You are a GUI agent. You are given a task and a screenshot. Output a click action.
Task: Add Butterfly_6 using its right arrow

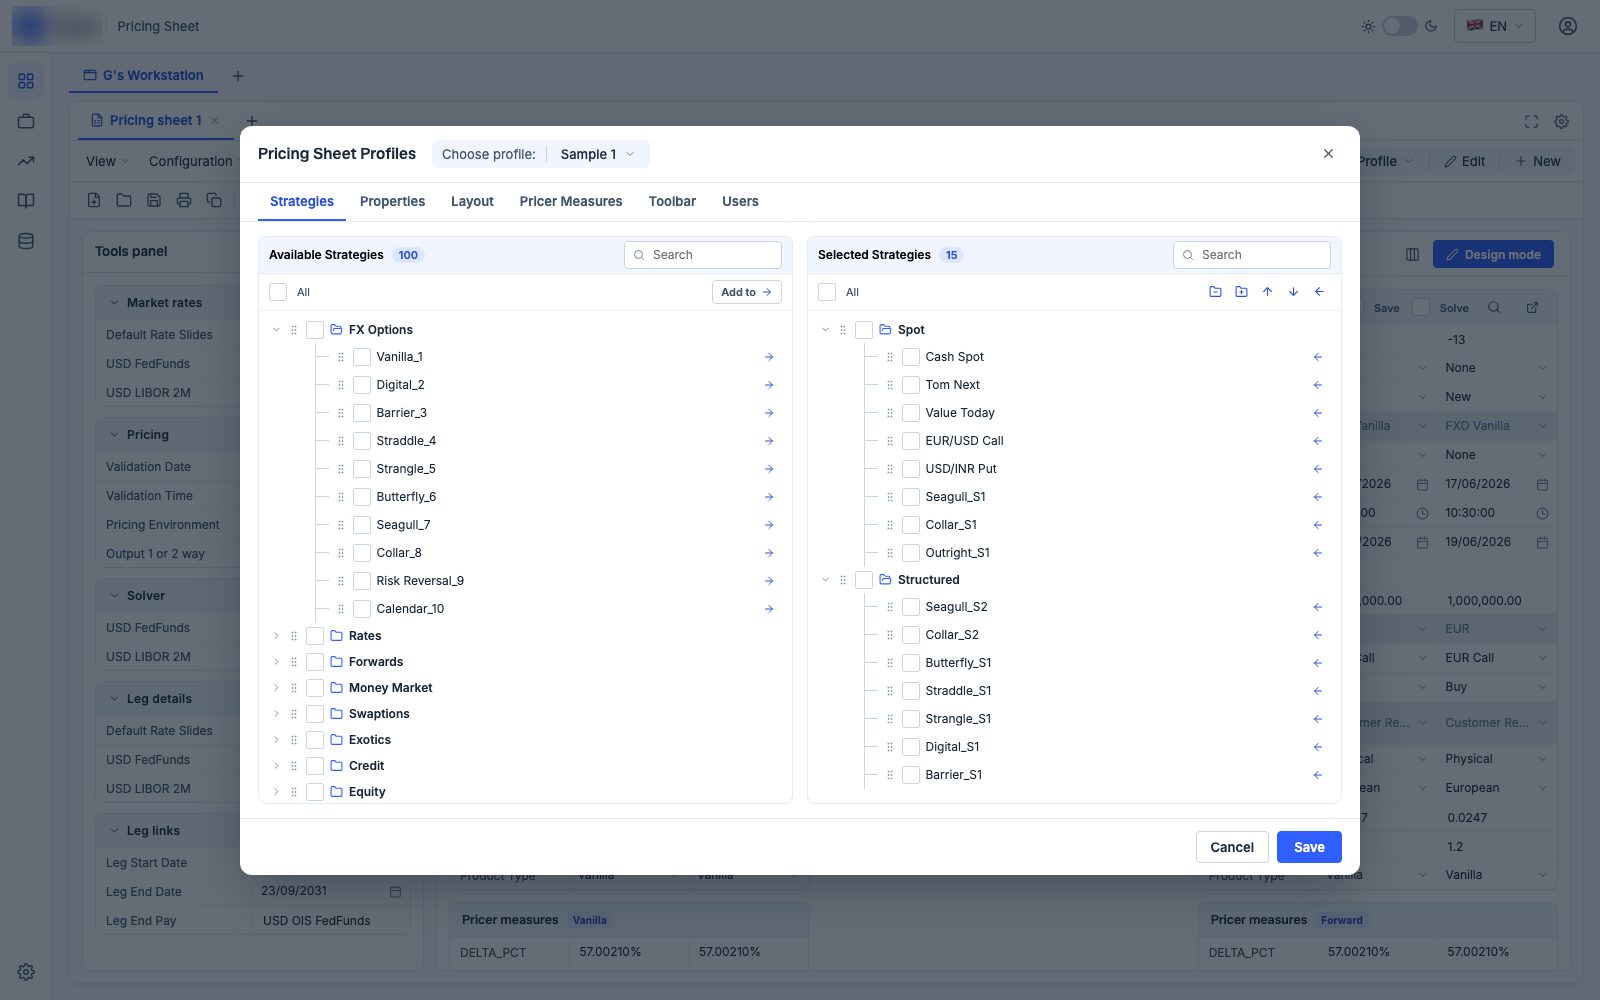pos(769,497)
